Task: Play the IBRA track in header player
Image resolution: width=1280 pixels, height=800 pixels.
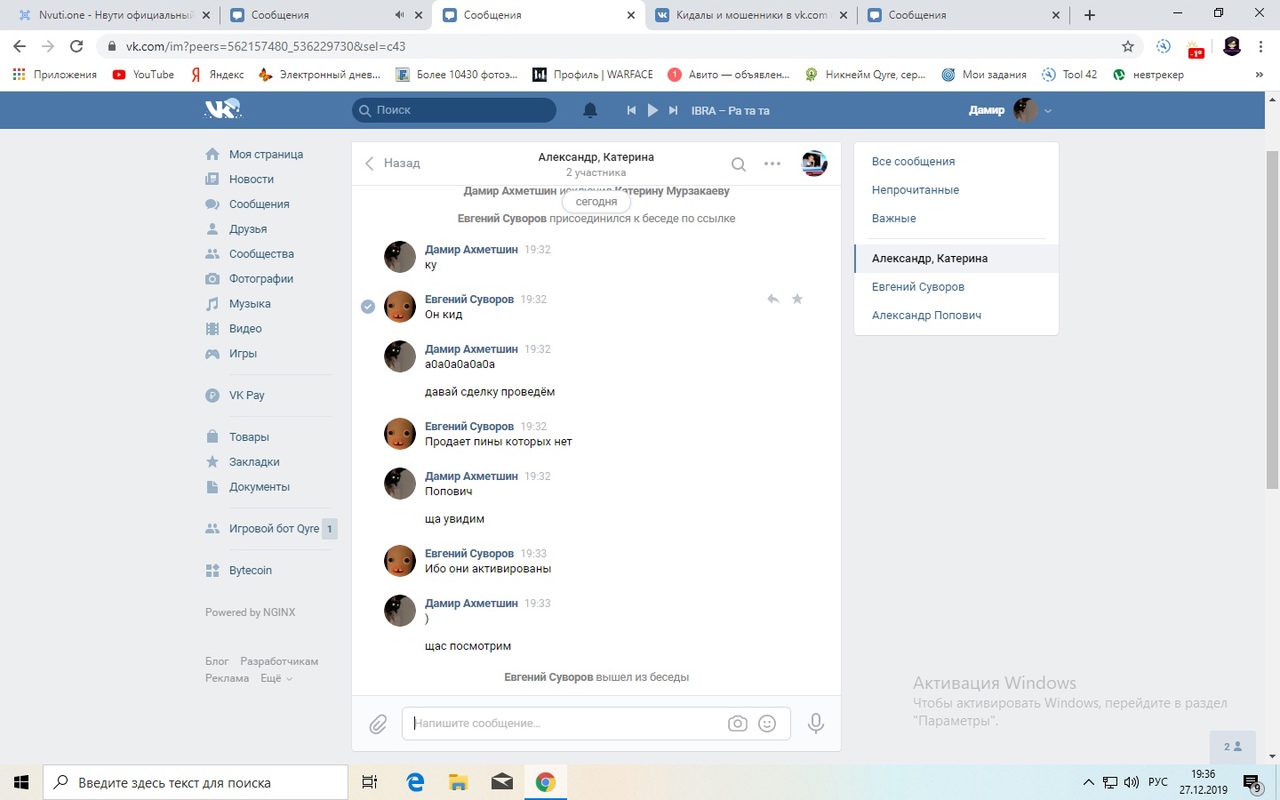Action: coord(652,110)
